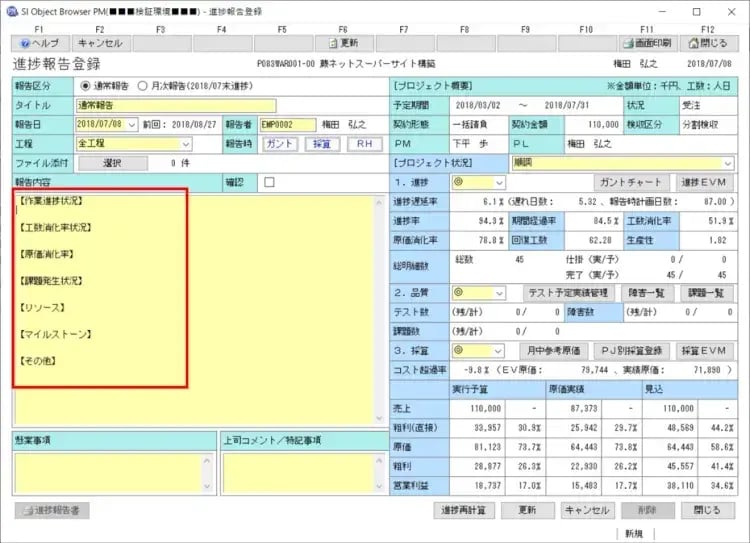Open the プロジェクト状況 dropdown
Image resolution: width=750 pixels, height=543 pixels.
(727, 163)
